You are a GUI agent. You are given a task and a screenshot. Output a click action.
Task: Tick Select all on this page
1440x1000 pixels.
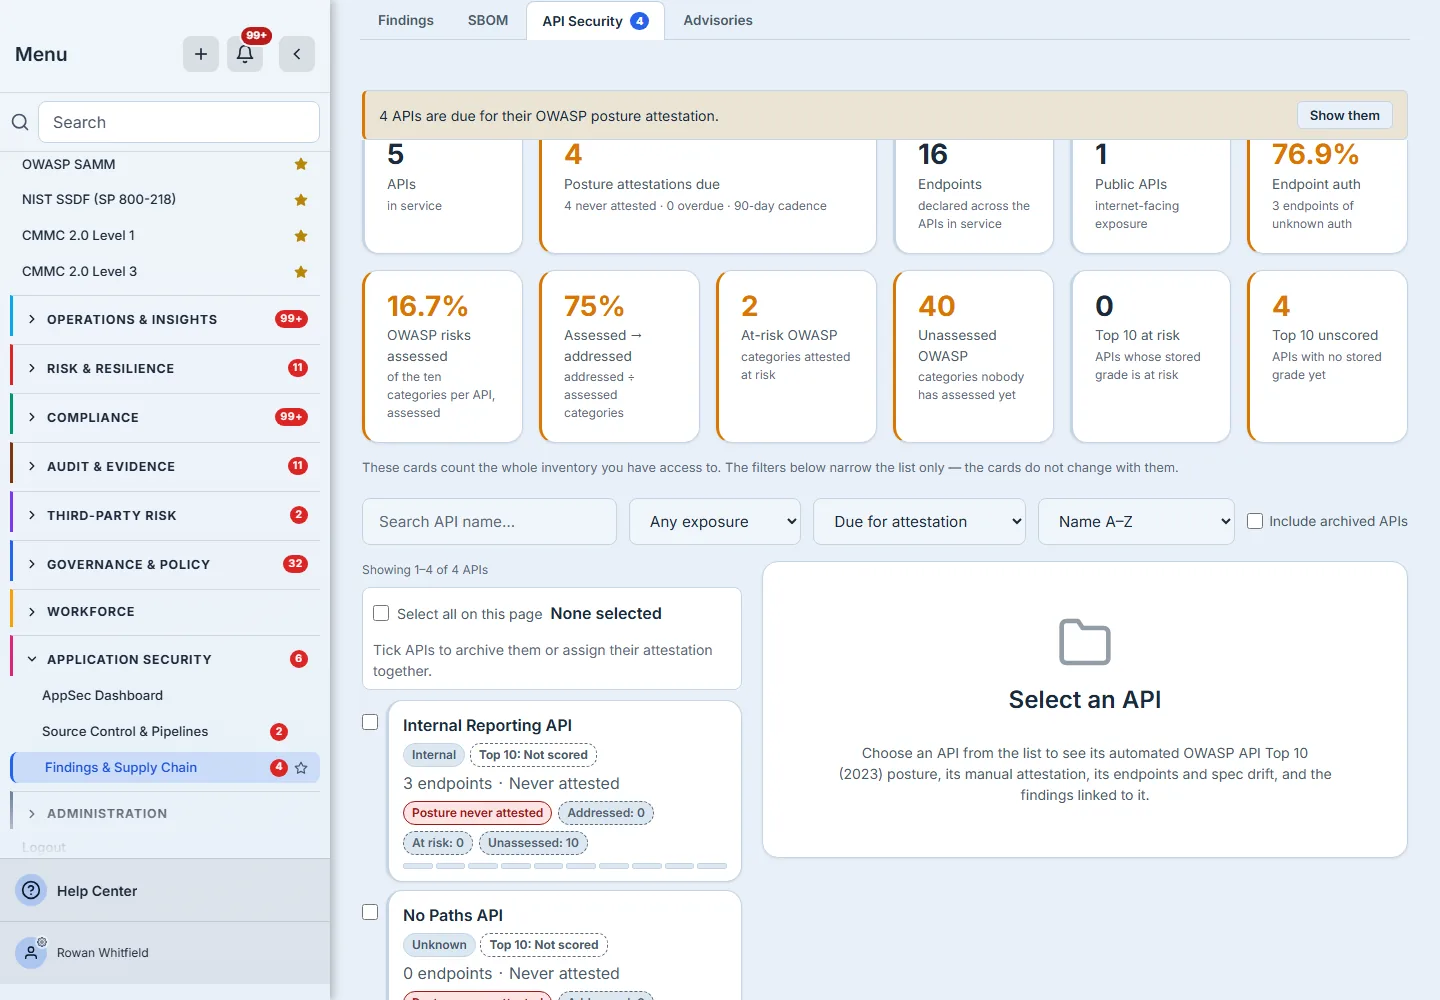pos(381,613)
